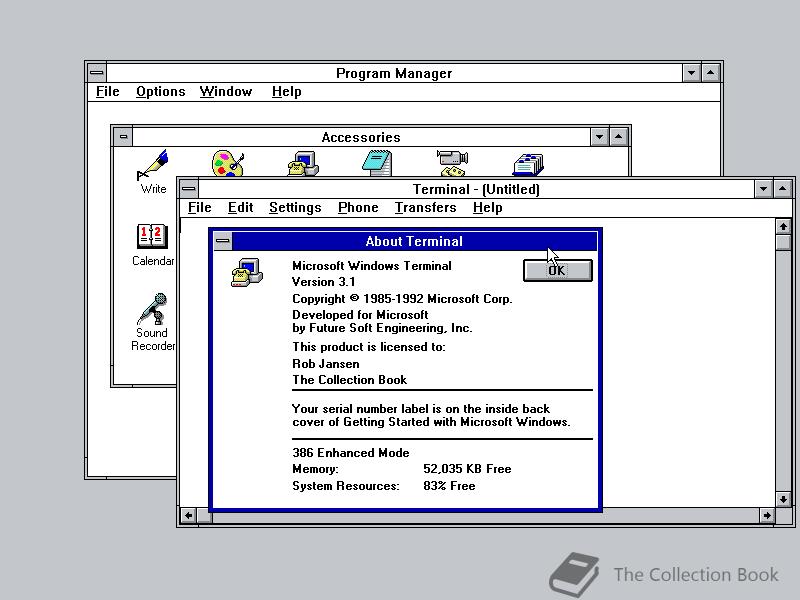
Task: Click Terminal horizontal scrollbar right arrow
Action: (x=767, y=515)
